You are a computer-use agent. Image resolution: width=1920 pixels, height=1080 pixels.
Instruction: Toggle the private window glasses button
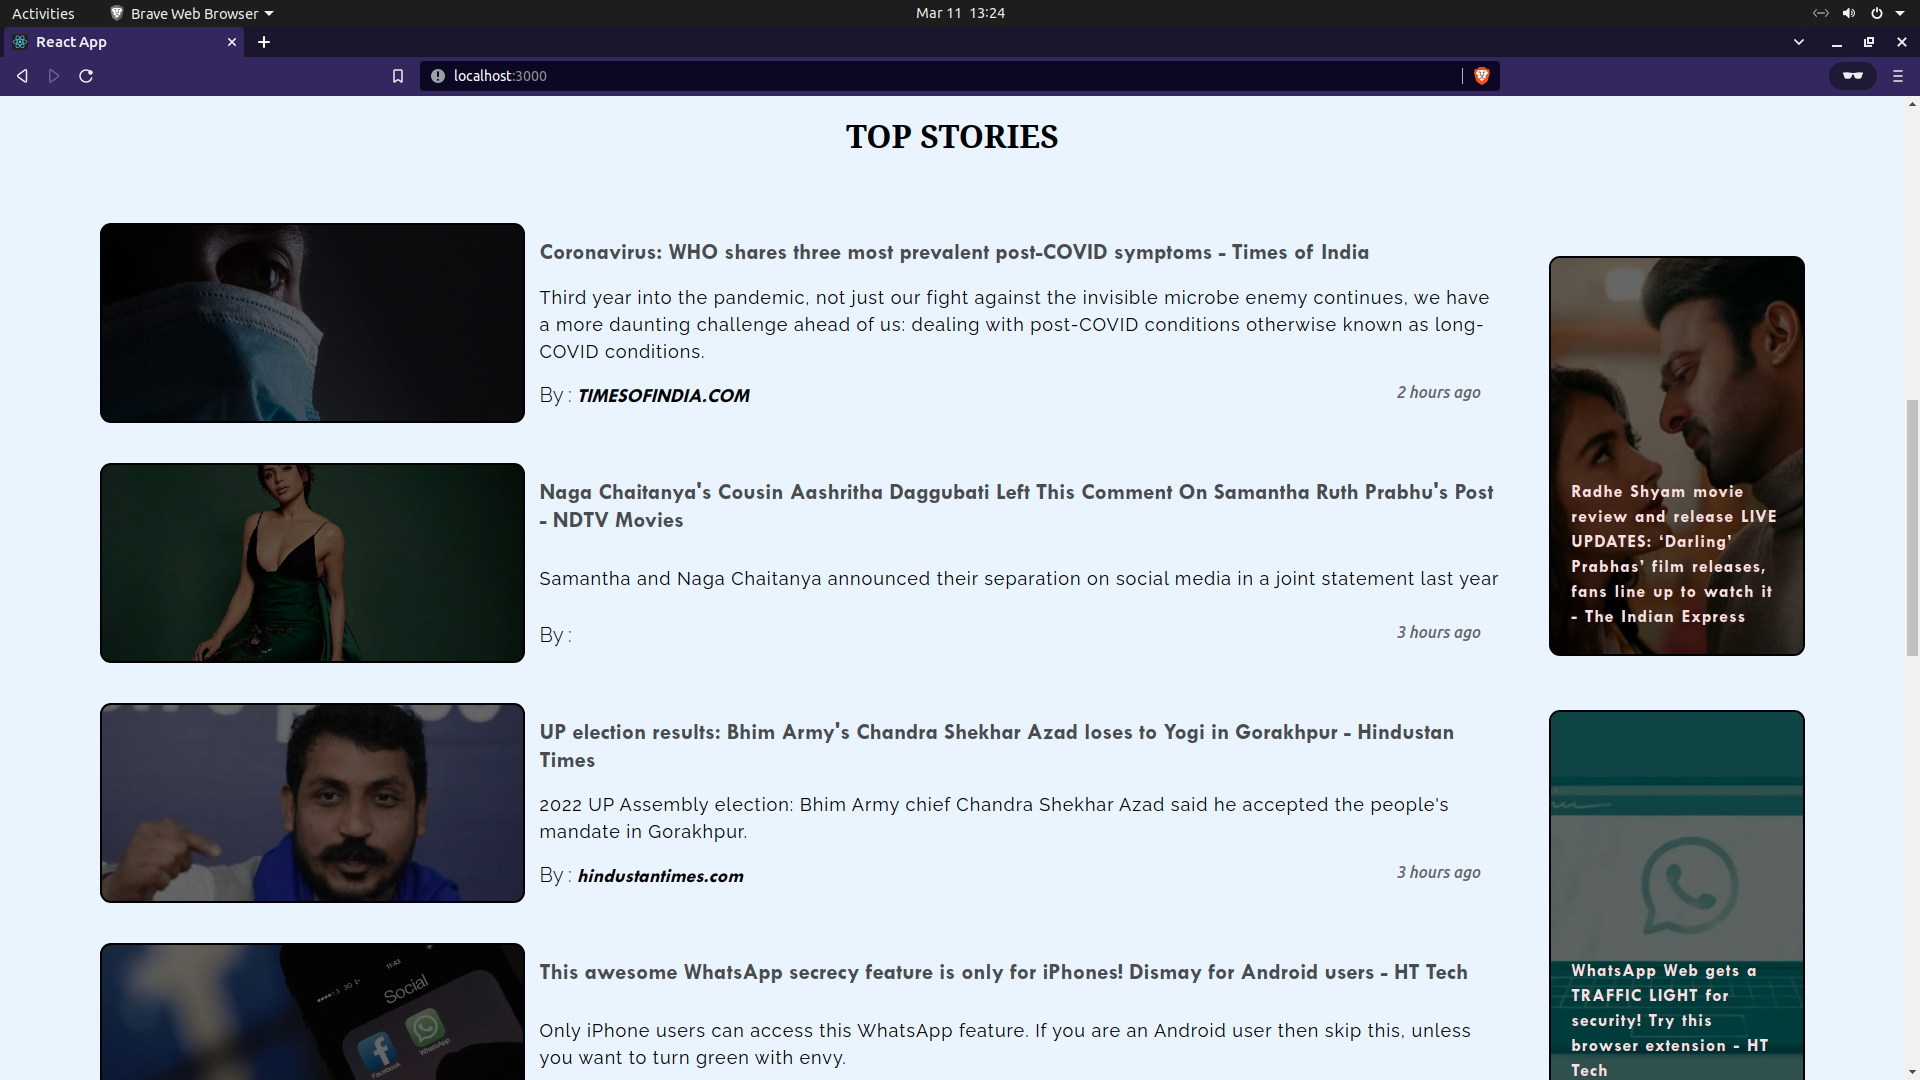[x=1852, y=76]
